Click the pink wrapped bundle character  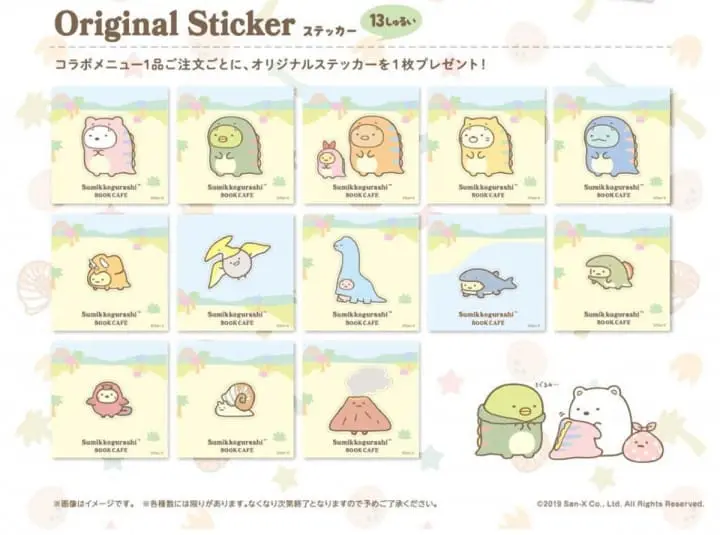click(640, 440)
